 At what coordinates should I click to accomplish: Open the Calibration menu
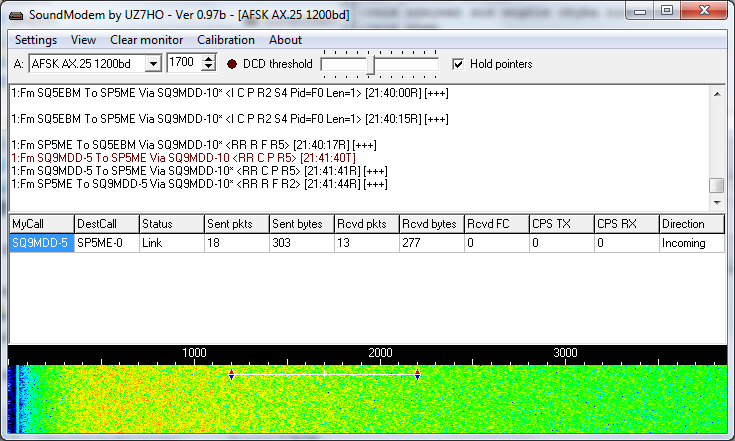tap(226, 40)
